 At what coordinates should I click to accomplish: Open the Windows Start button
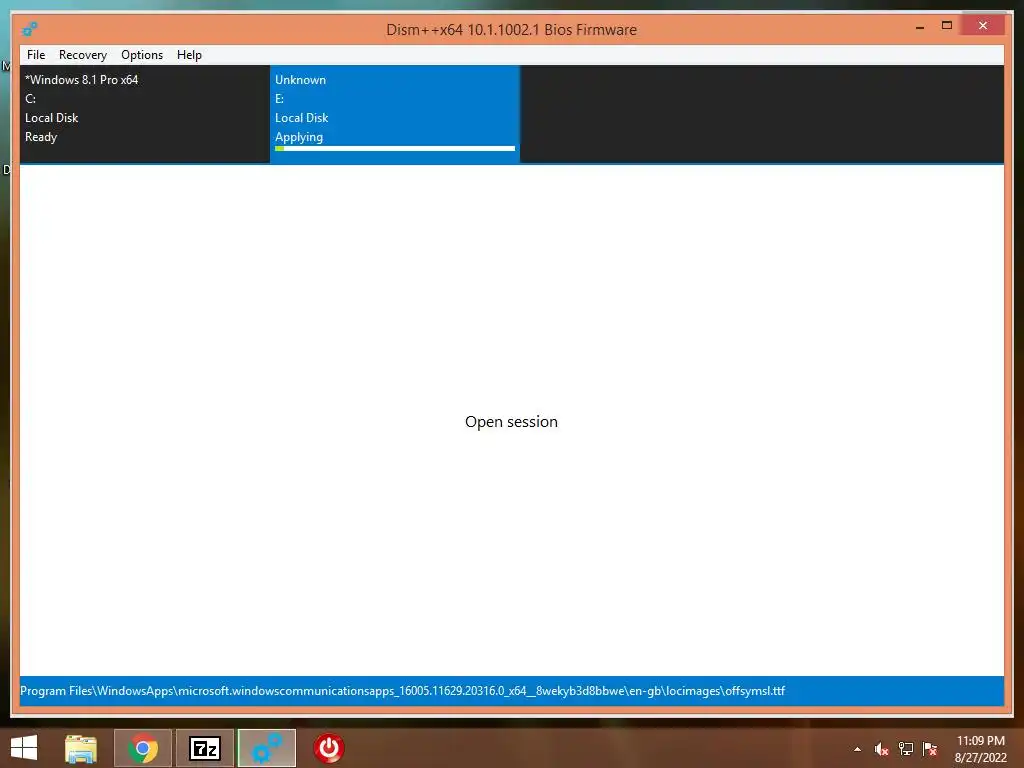click(24, 748)
